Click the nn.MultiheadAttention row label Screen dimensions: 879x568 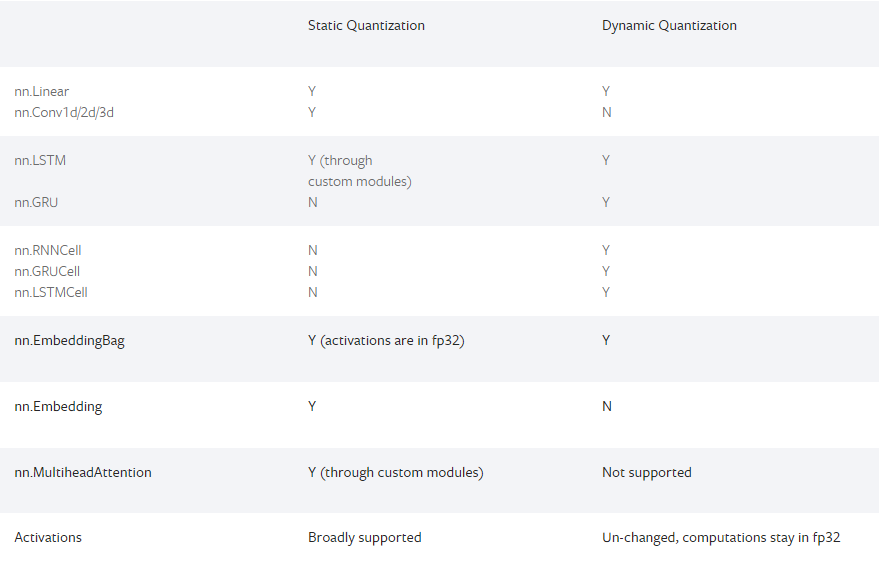[83, 473]
